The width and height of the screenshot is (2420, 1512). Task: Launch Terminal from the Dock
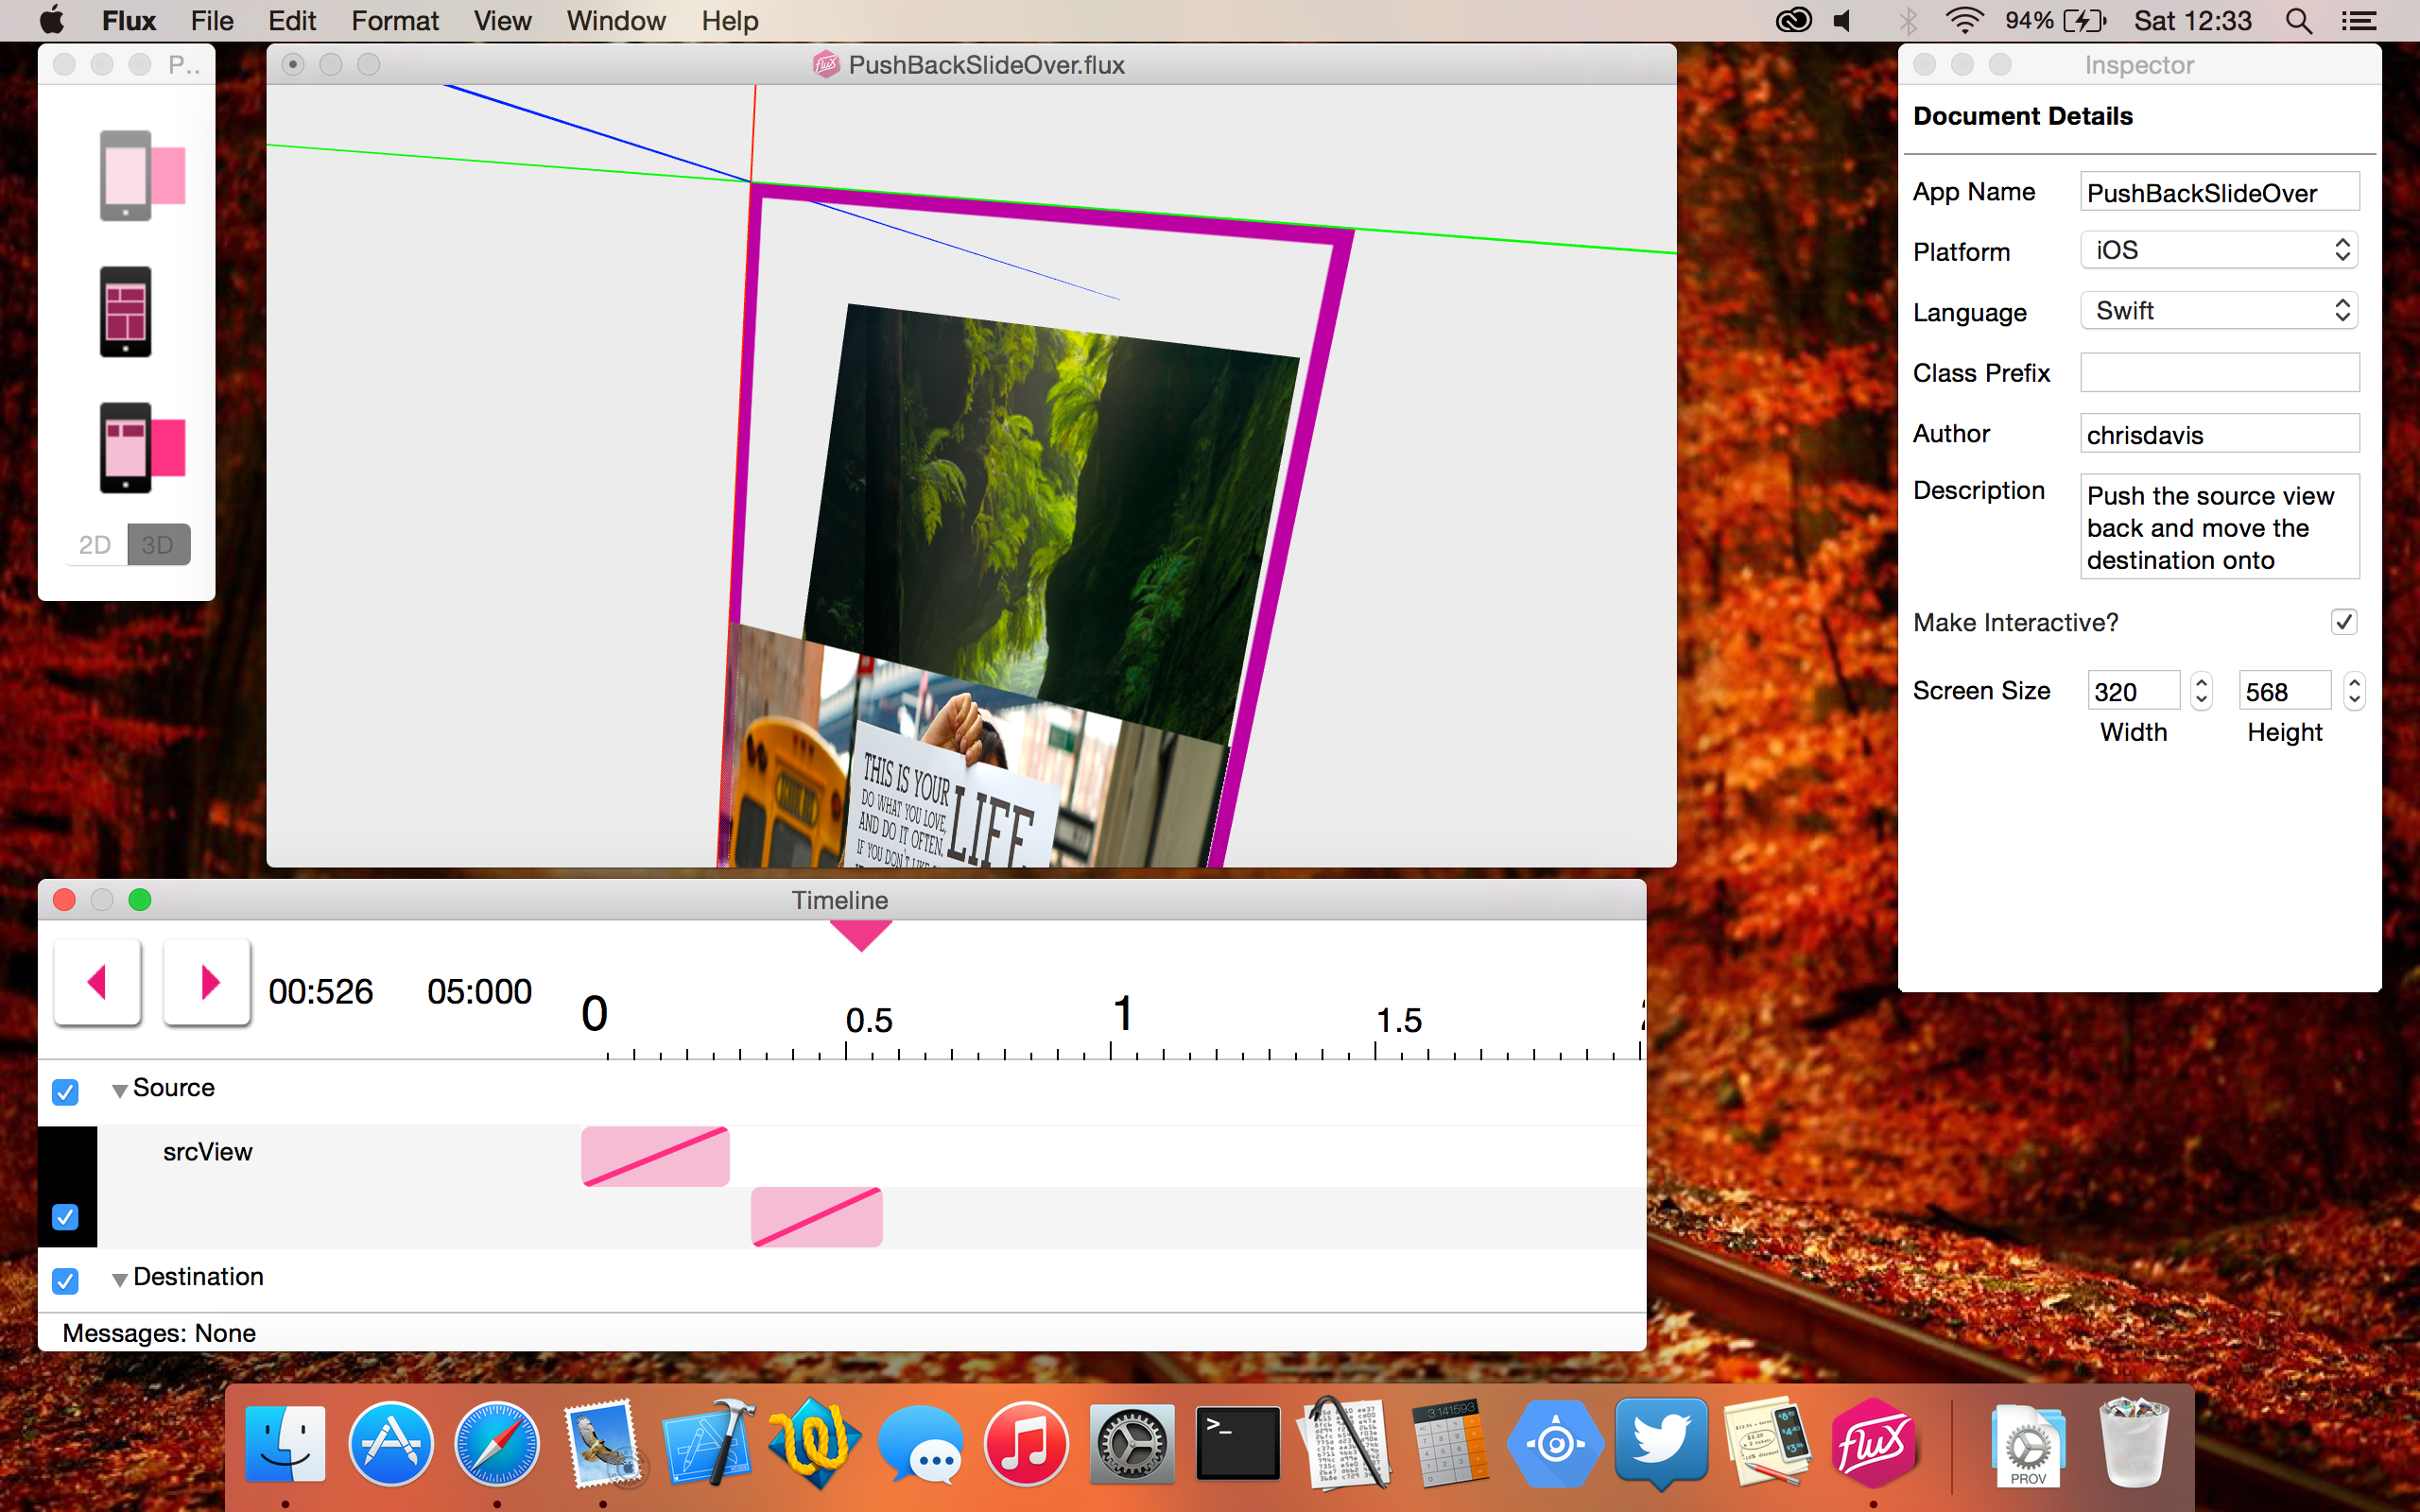[1237, 1444]
